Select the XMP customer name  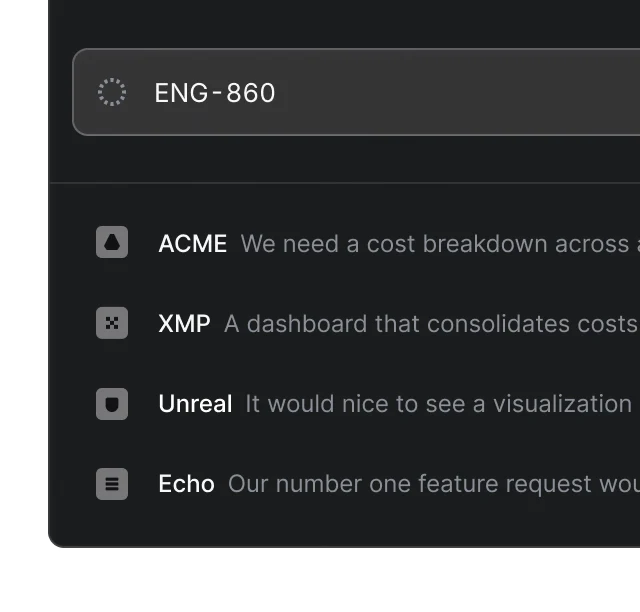184,323
